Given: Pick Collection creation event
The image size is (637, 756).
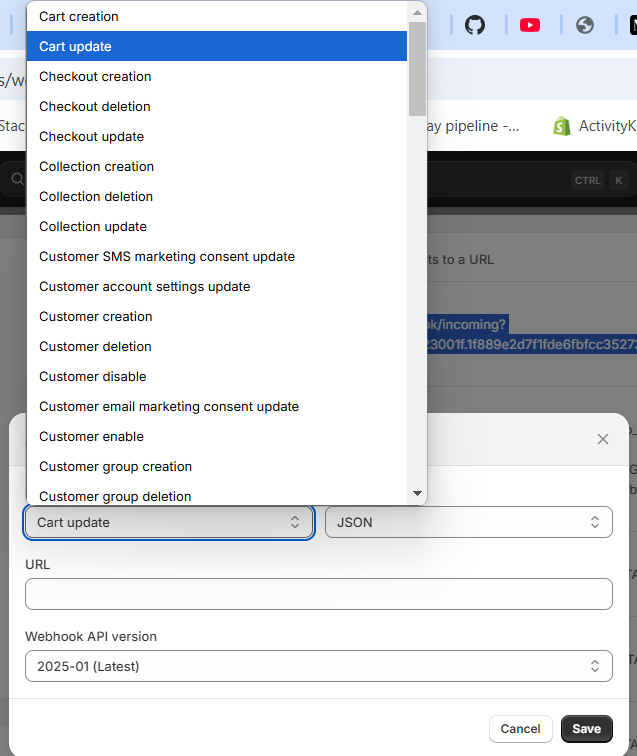Looking at the screenshot, I should tap(217, 166).
